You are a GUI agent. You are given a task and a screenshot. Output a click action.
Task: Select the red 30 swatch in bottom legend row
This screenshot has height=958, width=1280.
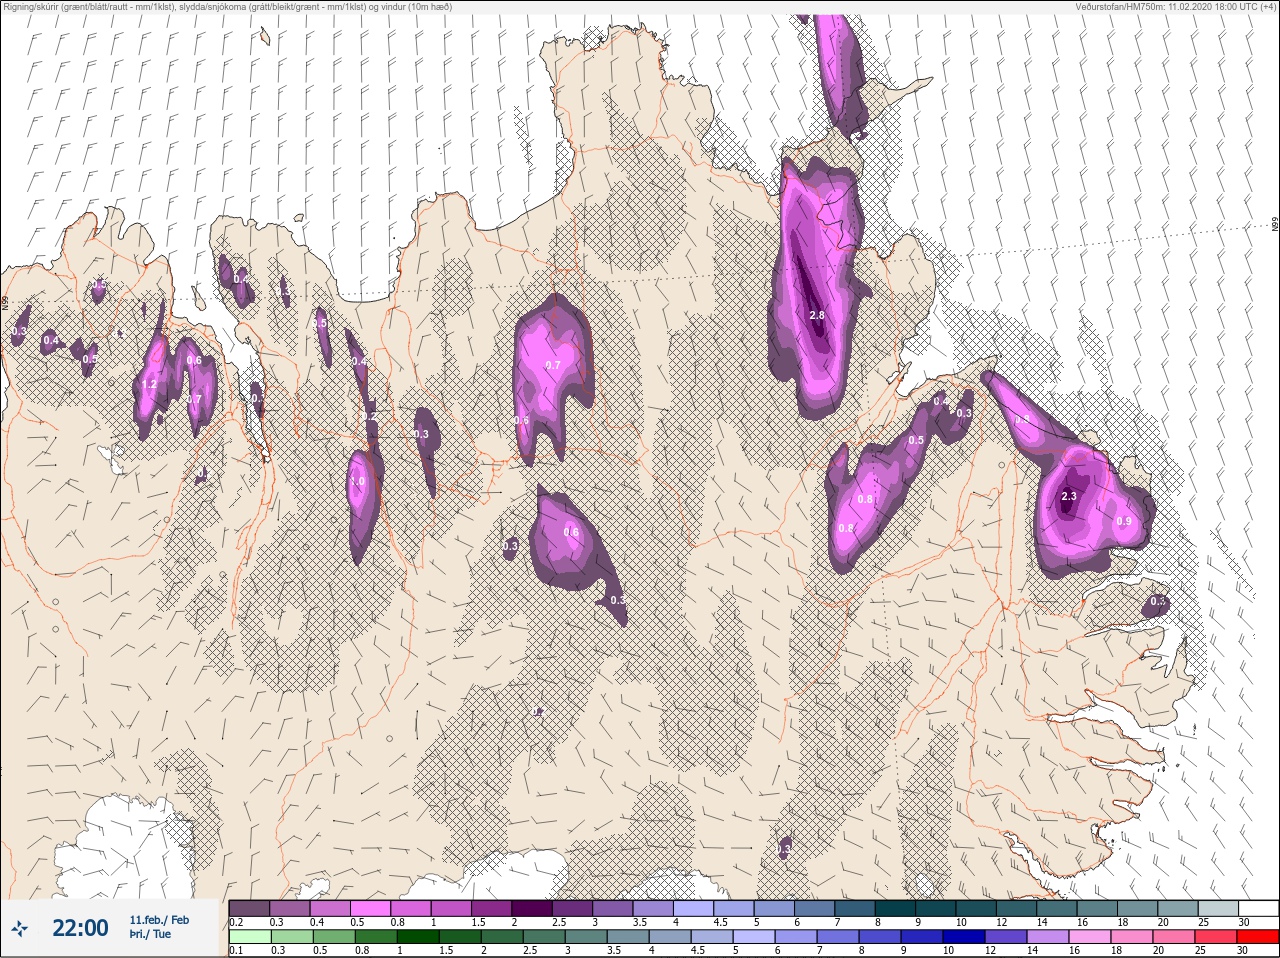pos(1258,936)
